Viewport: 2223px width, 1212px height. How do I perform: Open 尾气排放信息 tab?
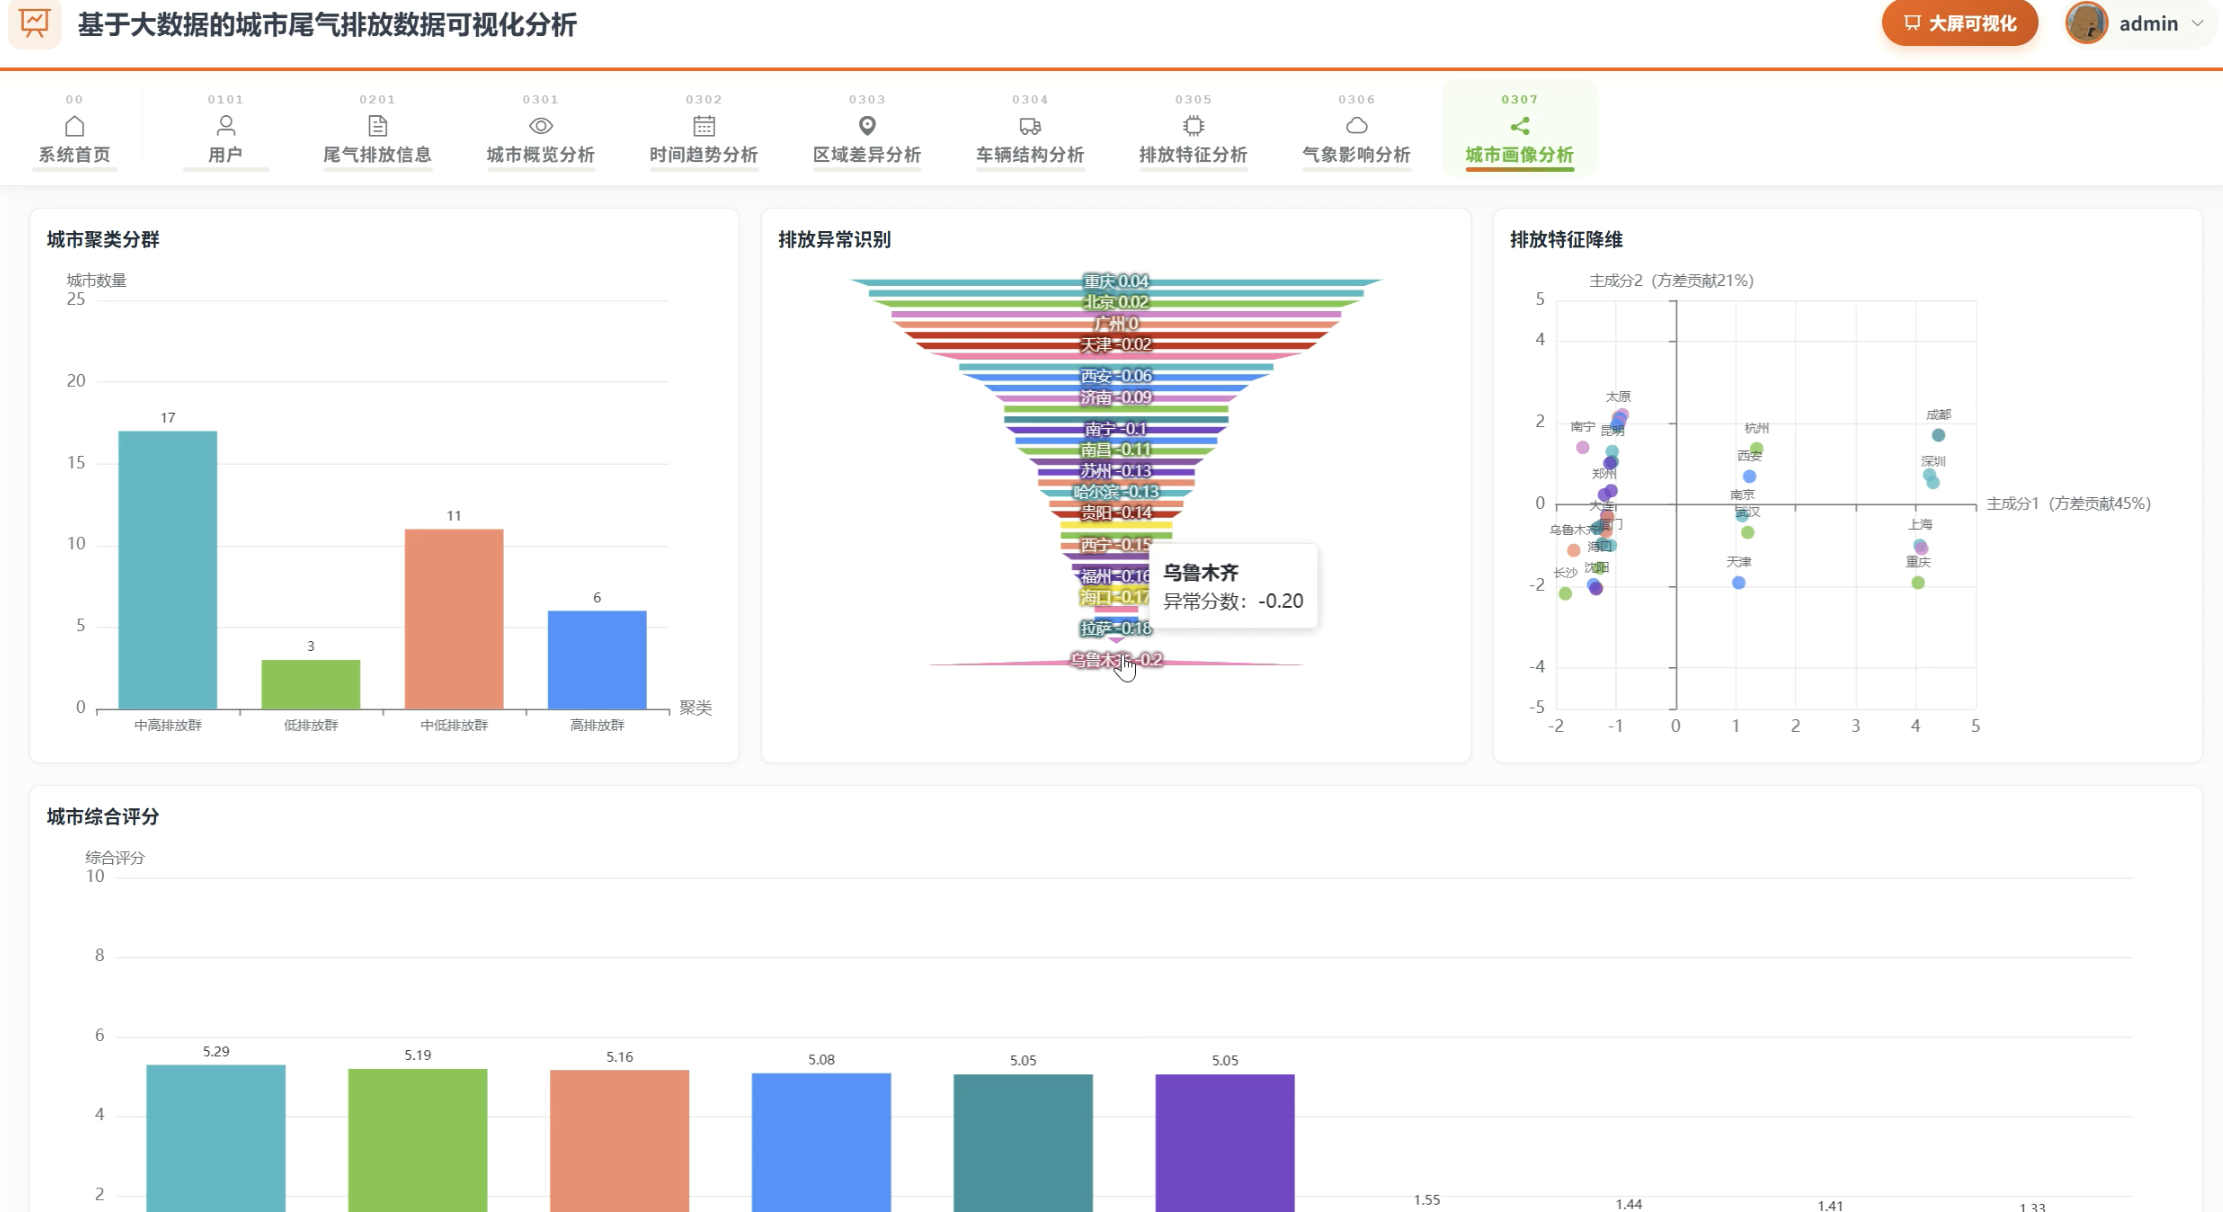point(377,155)
